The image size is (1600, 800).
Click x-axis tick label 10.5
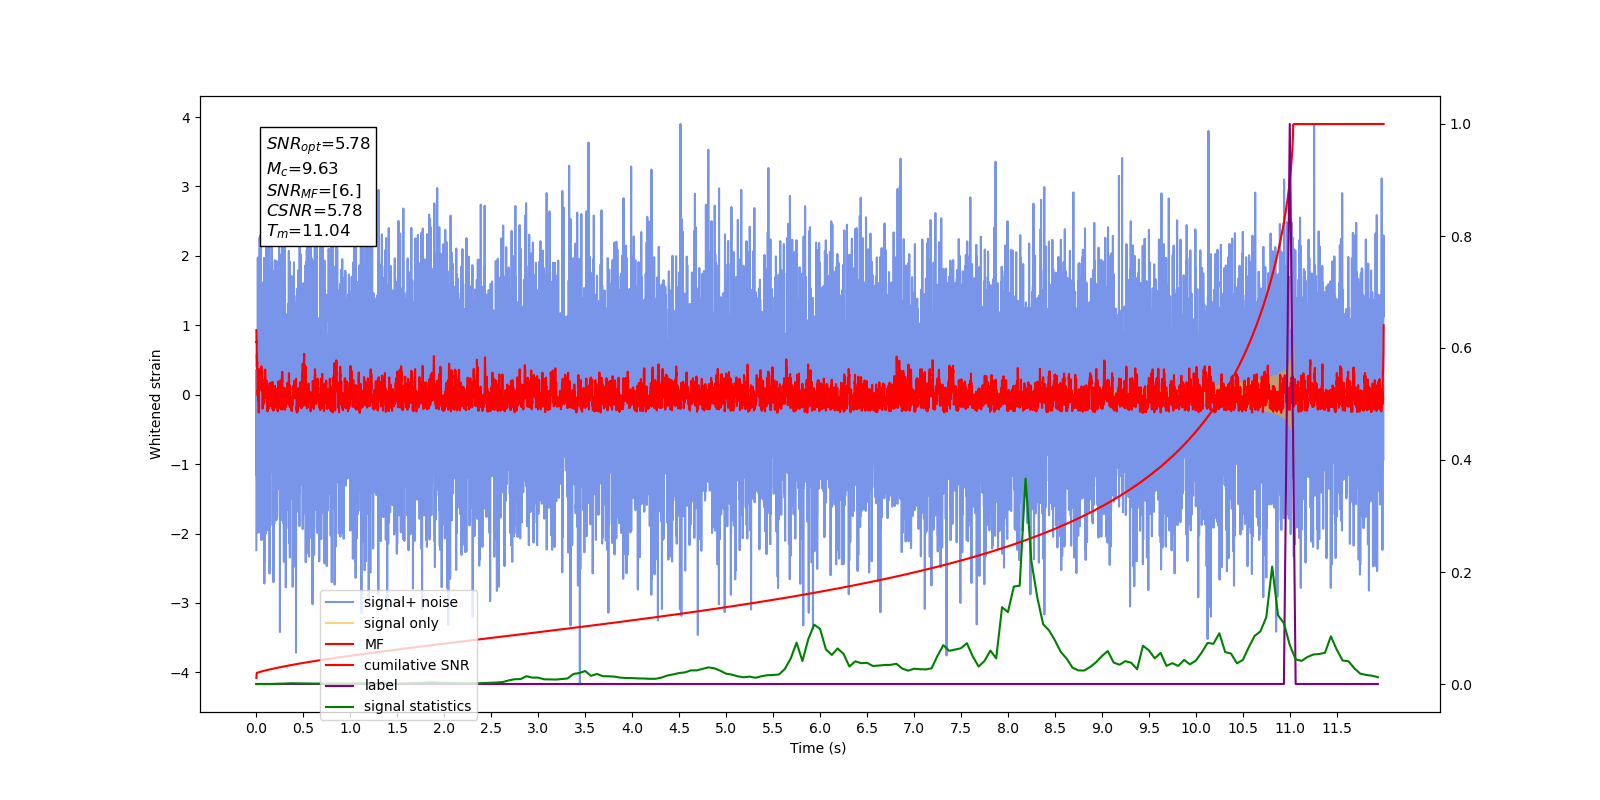click(x=1243, y=728)
